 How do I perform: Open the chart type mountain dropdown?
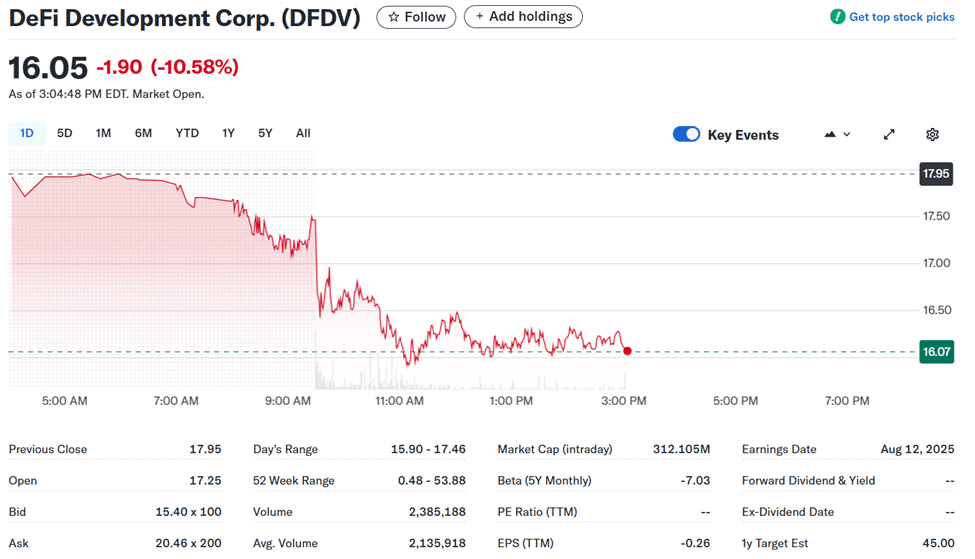tap(837, 134)
